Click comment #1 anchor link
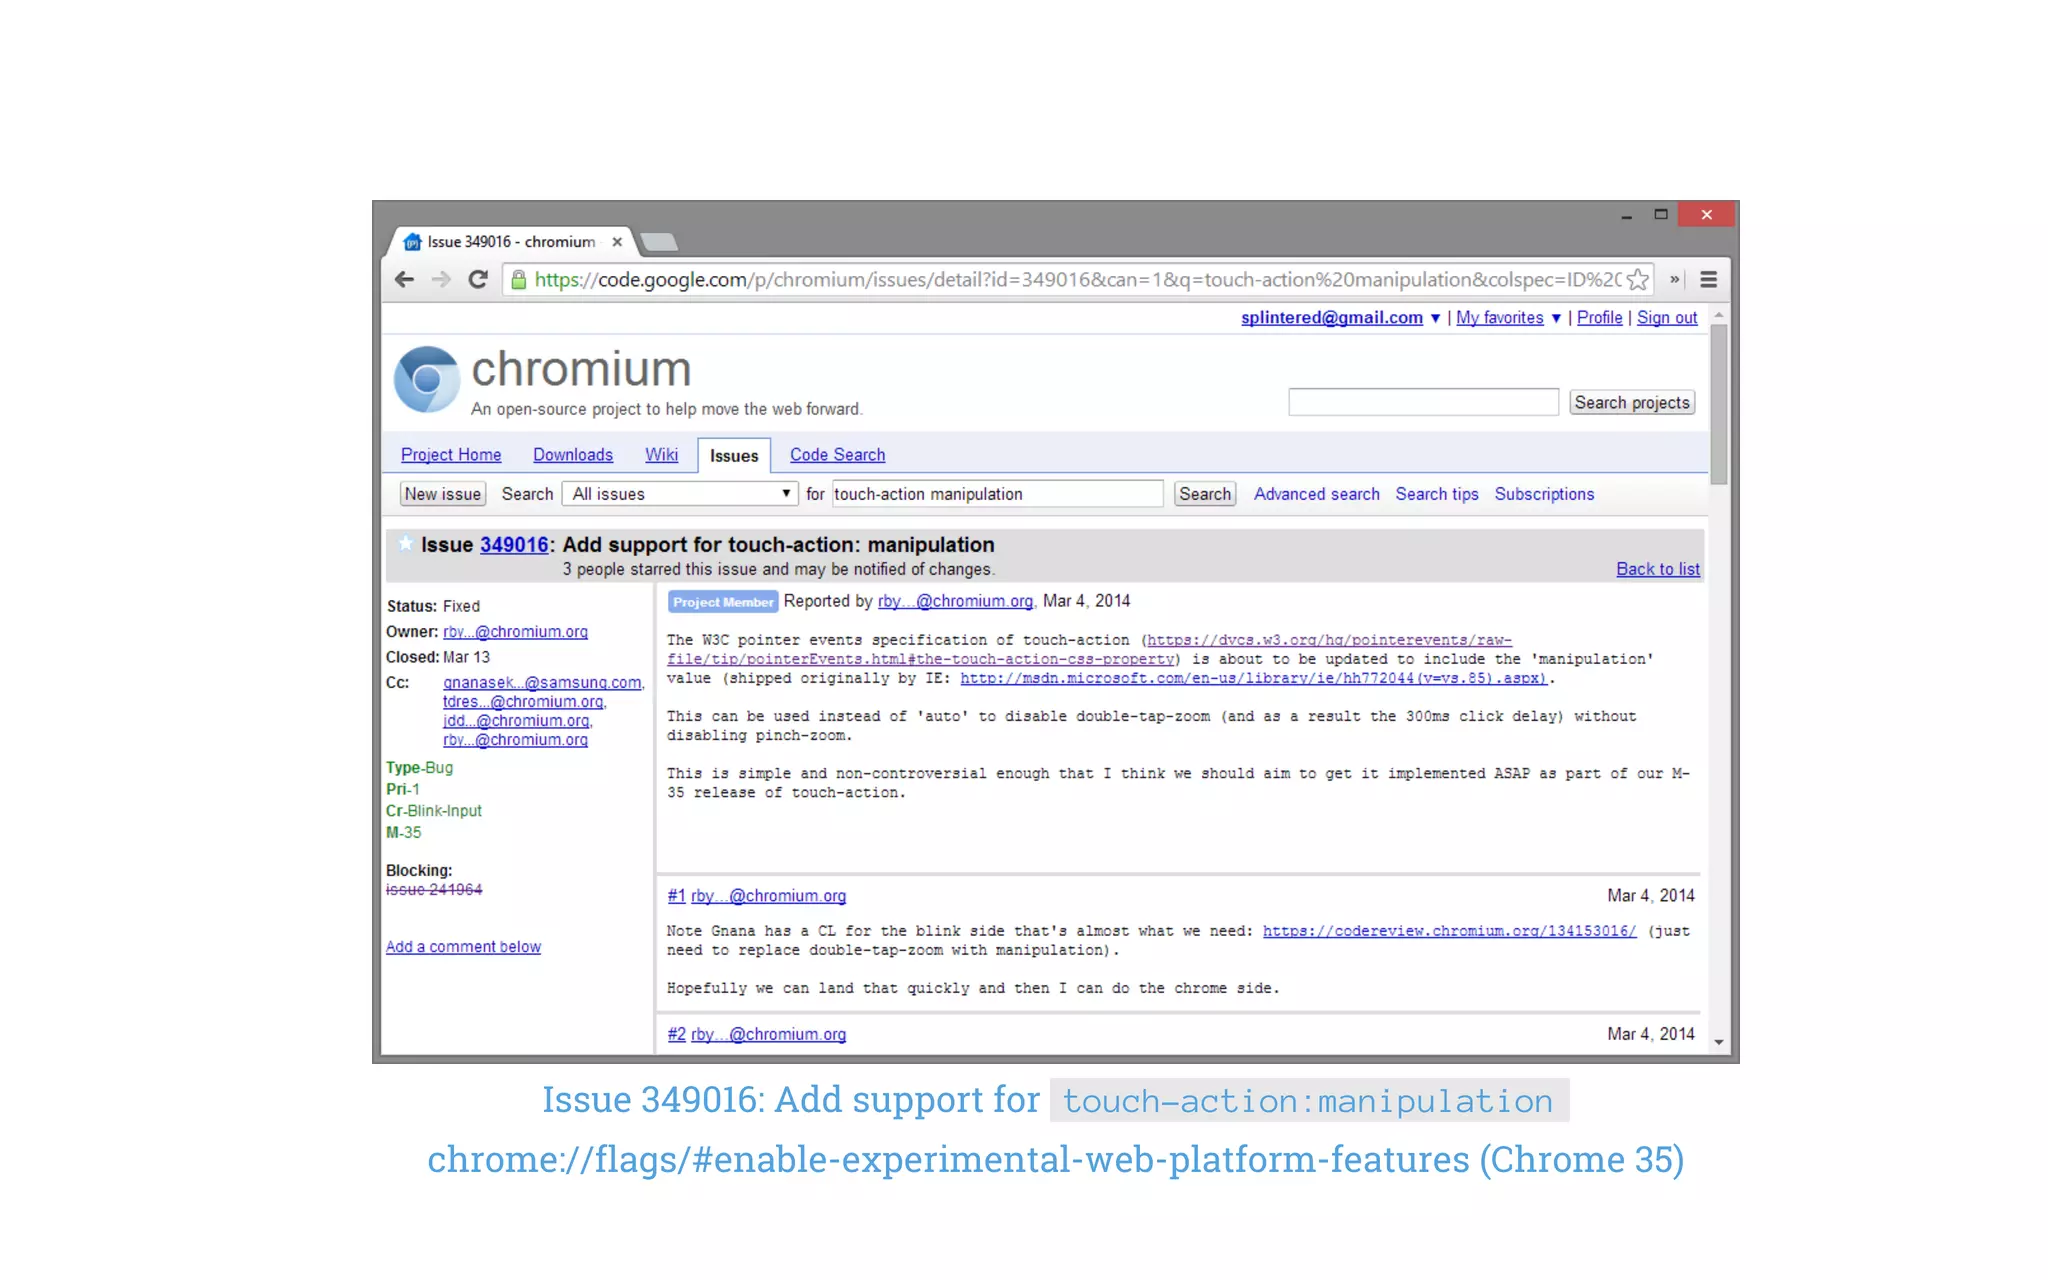Viewport: 2048px width, 1280px height. pyautogui.click(x=677, y=896)
